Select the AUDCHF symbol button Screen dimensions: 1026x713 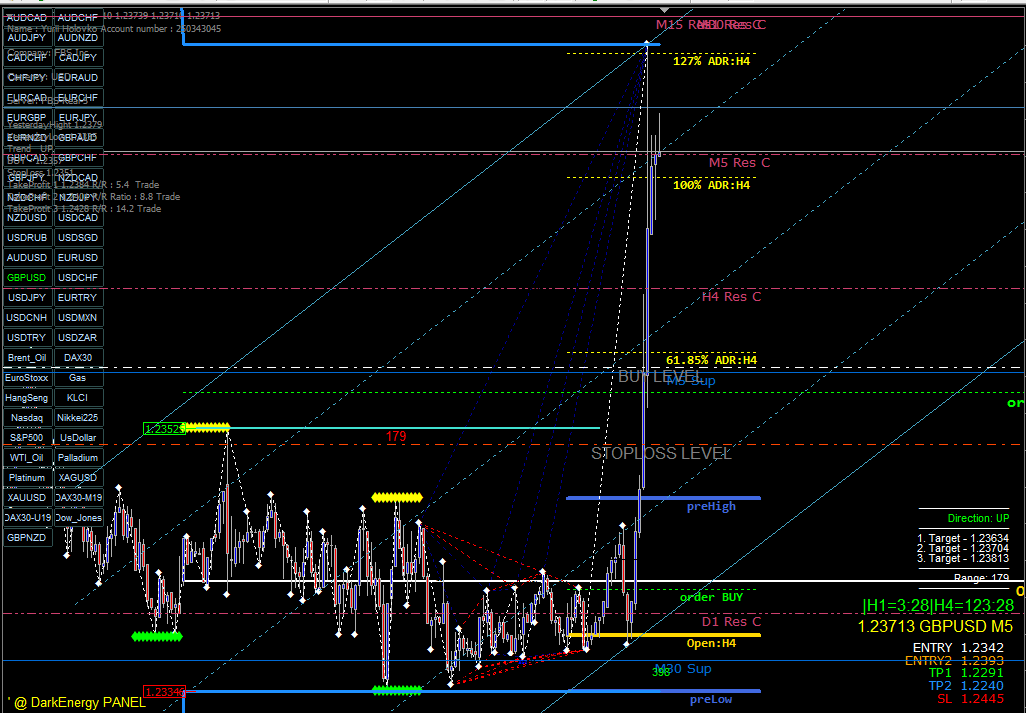pyautogui.click(x=79, y=18)
